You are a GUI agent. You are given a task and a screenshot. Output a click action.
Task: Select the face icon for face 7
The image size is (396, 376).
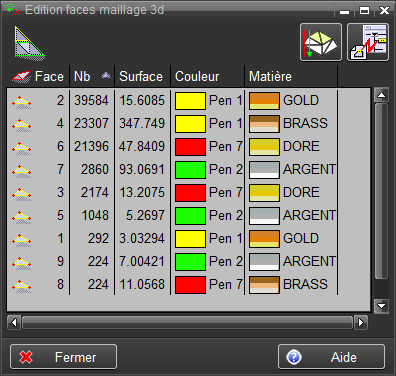[22, 170]
